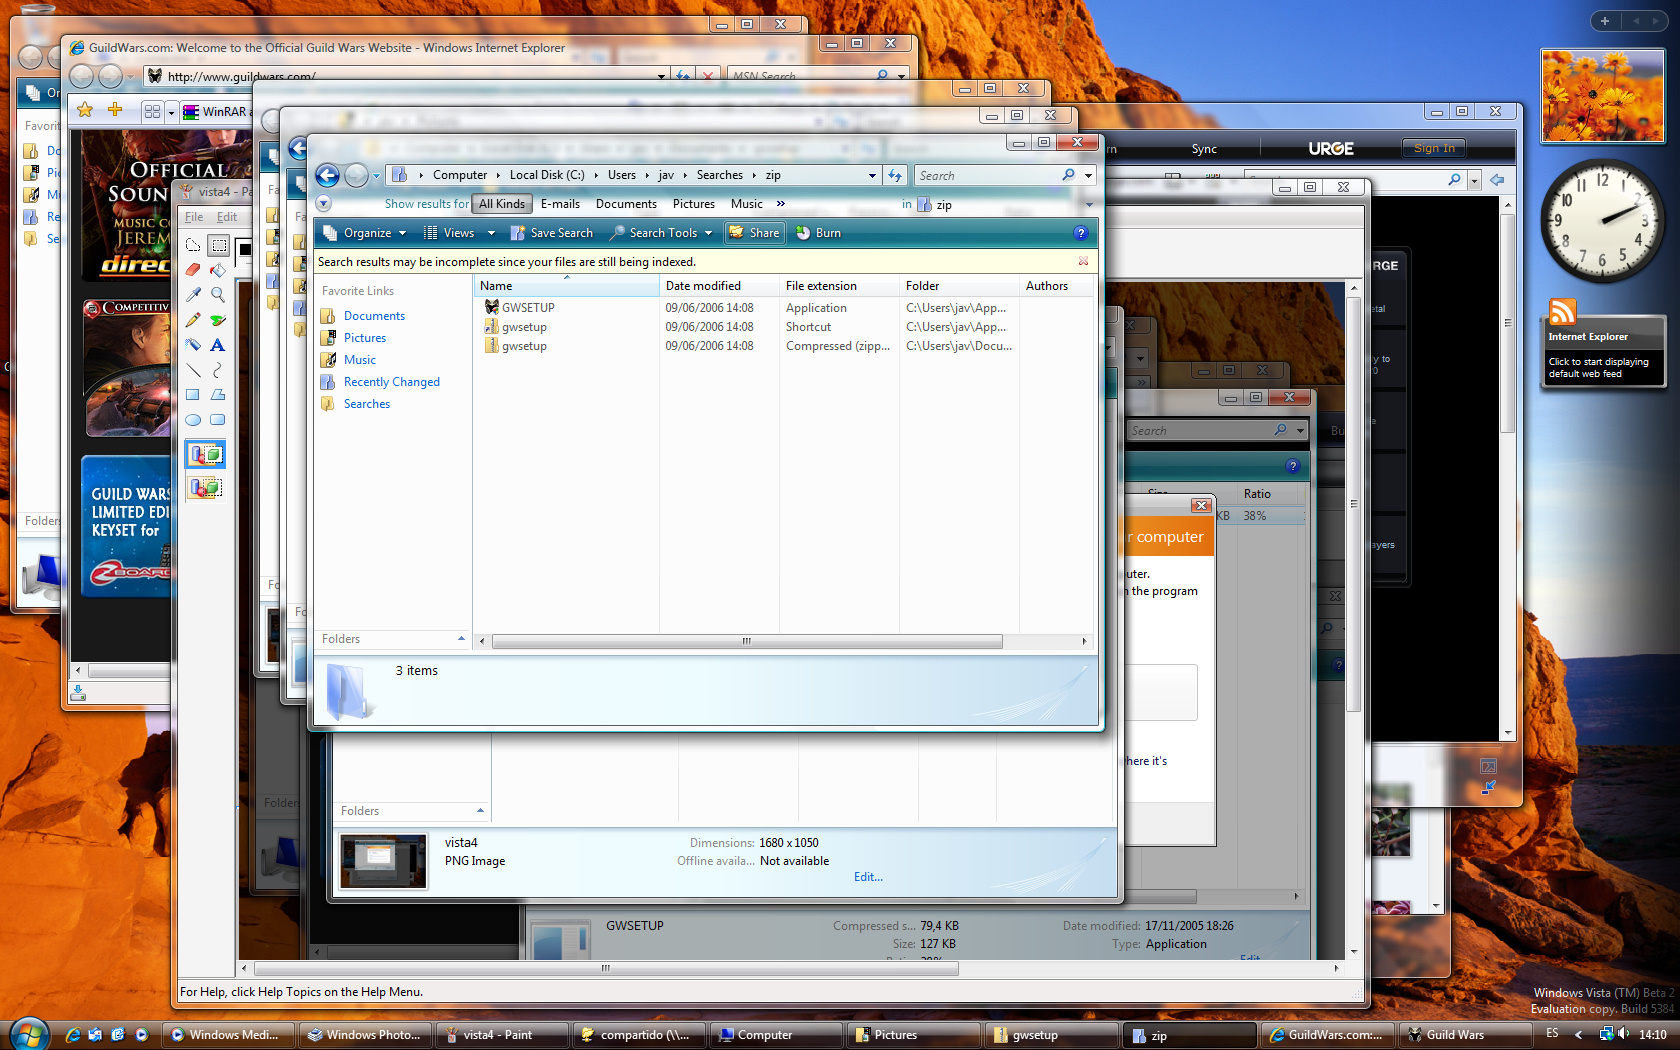The width and height of the screenshot is (1680, 1050).
Task: Click the Explorer horizontal scrollbar thumb
Action: pos(746,642)
